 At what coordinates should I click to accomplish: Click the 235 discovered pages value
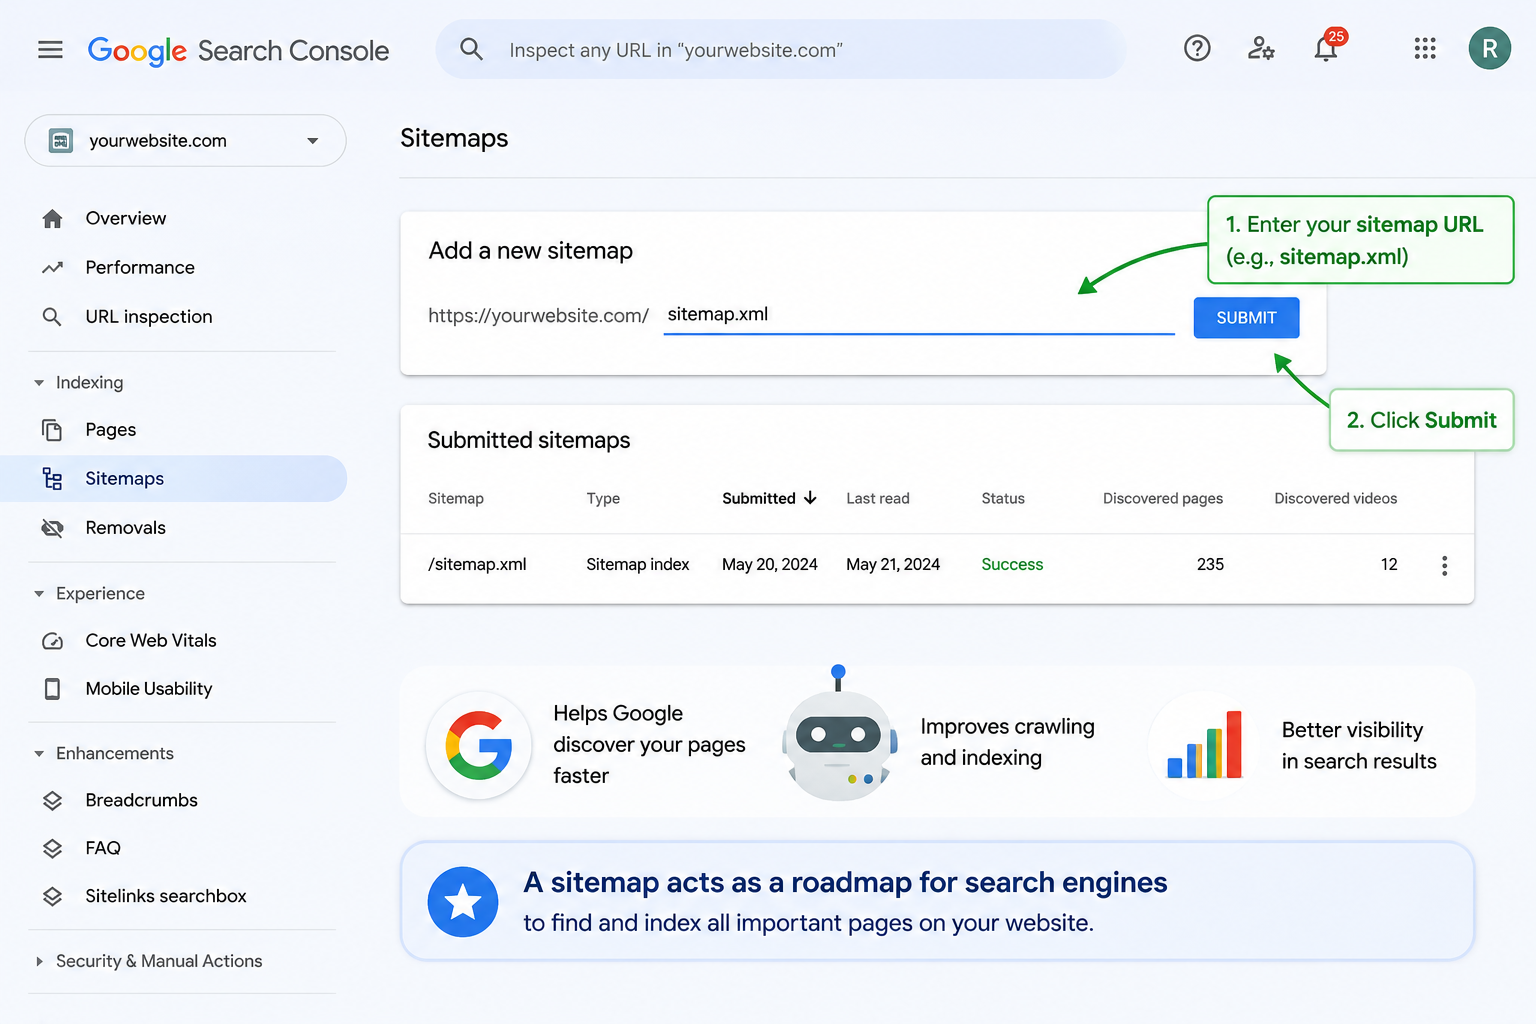tap(1210, 565)
